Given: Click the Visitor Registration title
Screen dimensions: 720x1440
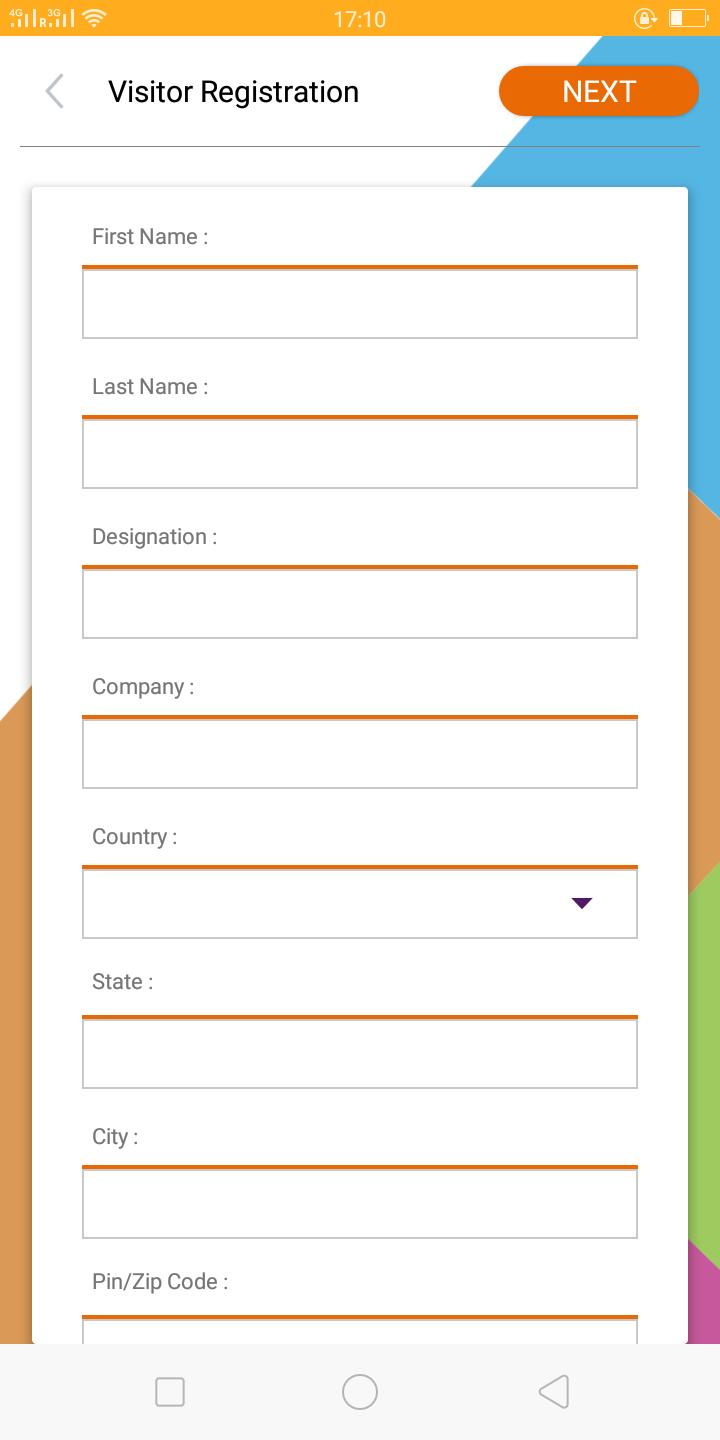Looking at the screenshot, I should click(233, 92).
